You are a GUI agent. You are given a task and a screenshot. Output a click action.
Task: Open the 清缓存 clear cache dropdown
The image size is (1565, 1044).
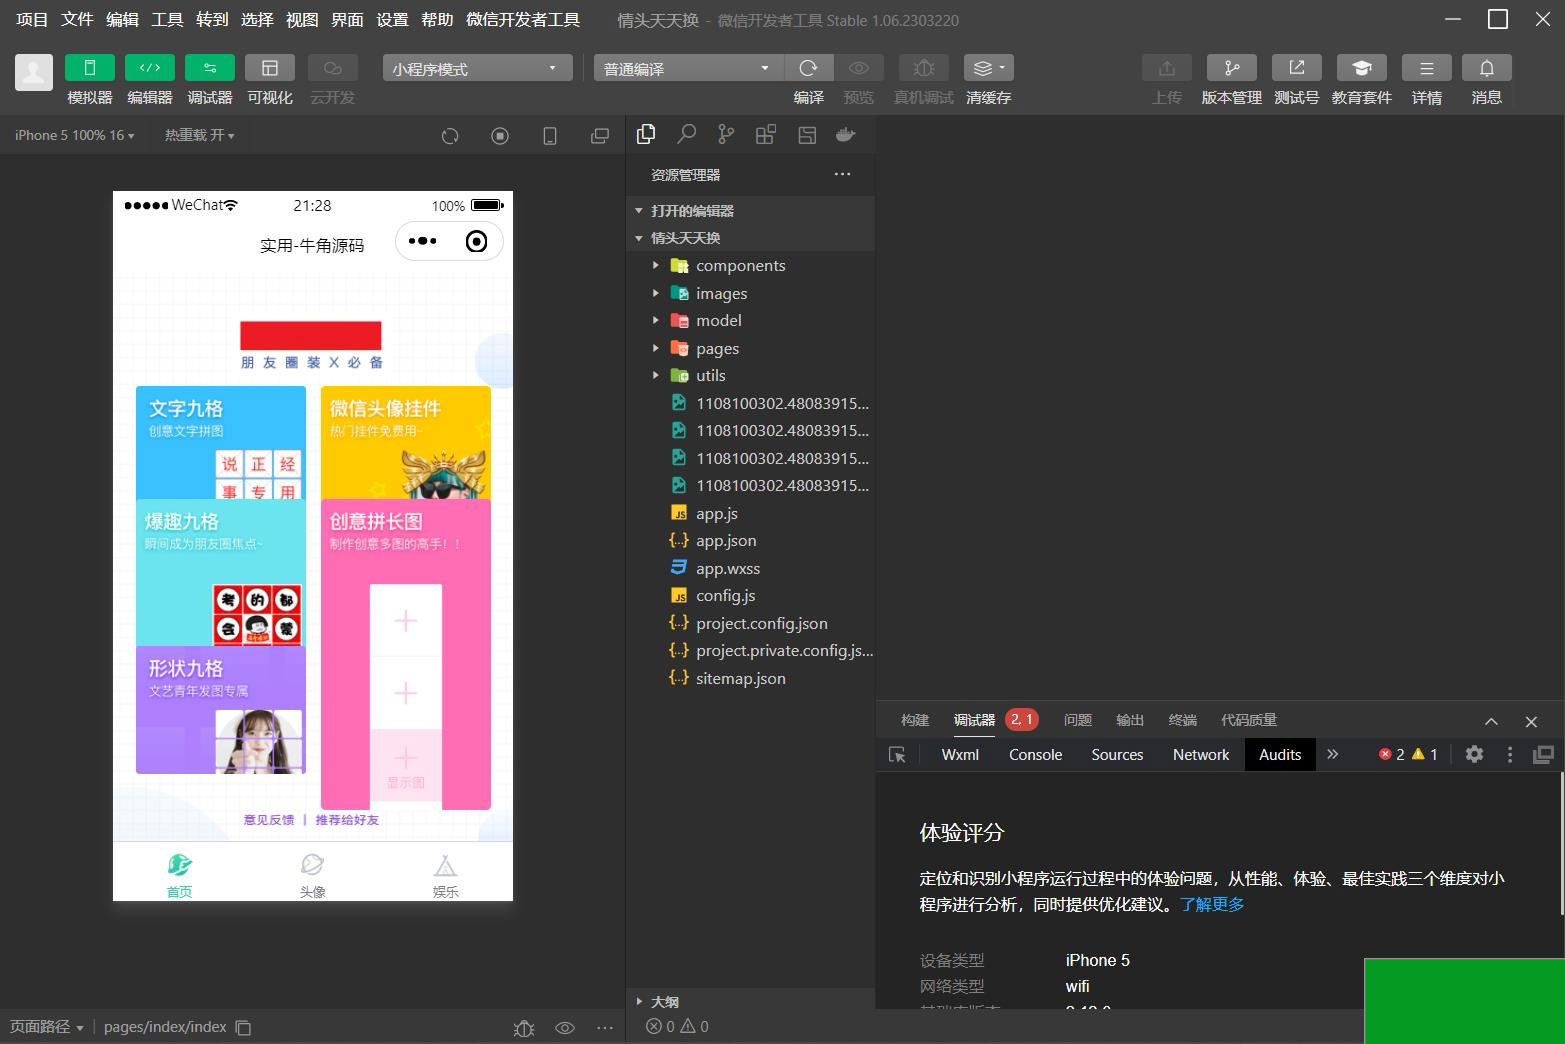tap(989, 67)
